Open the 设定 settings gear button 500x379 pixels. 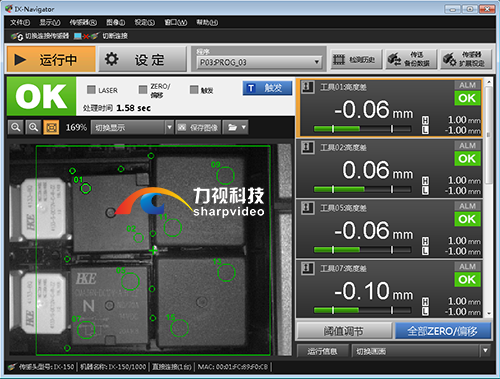(142, 59)
